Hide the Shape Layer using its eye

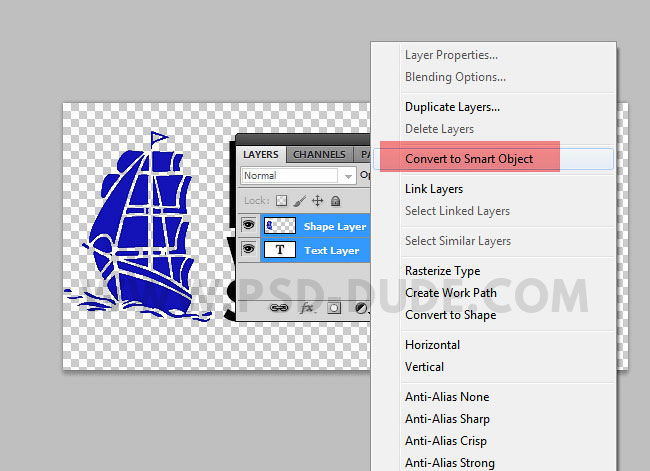(249, 226)
